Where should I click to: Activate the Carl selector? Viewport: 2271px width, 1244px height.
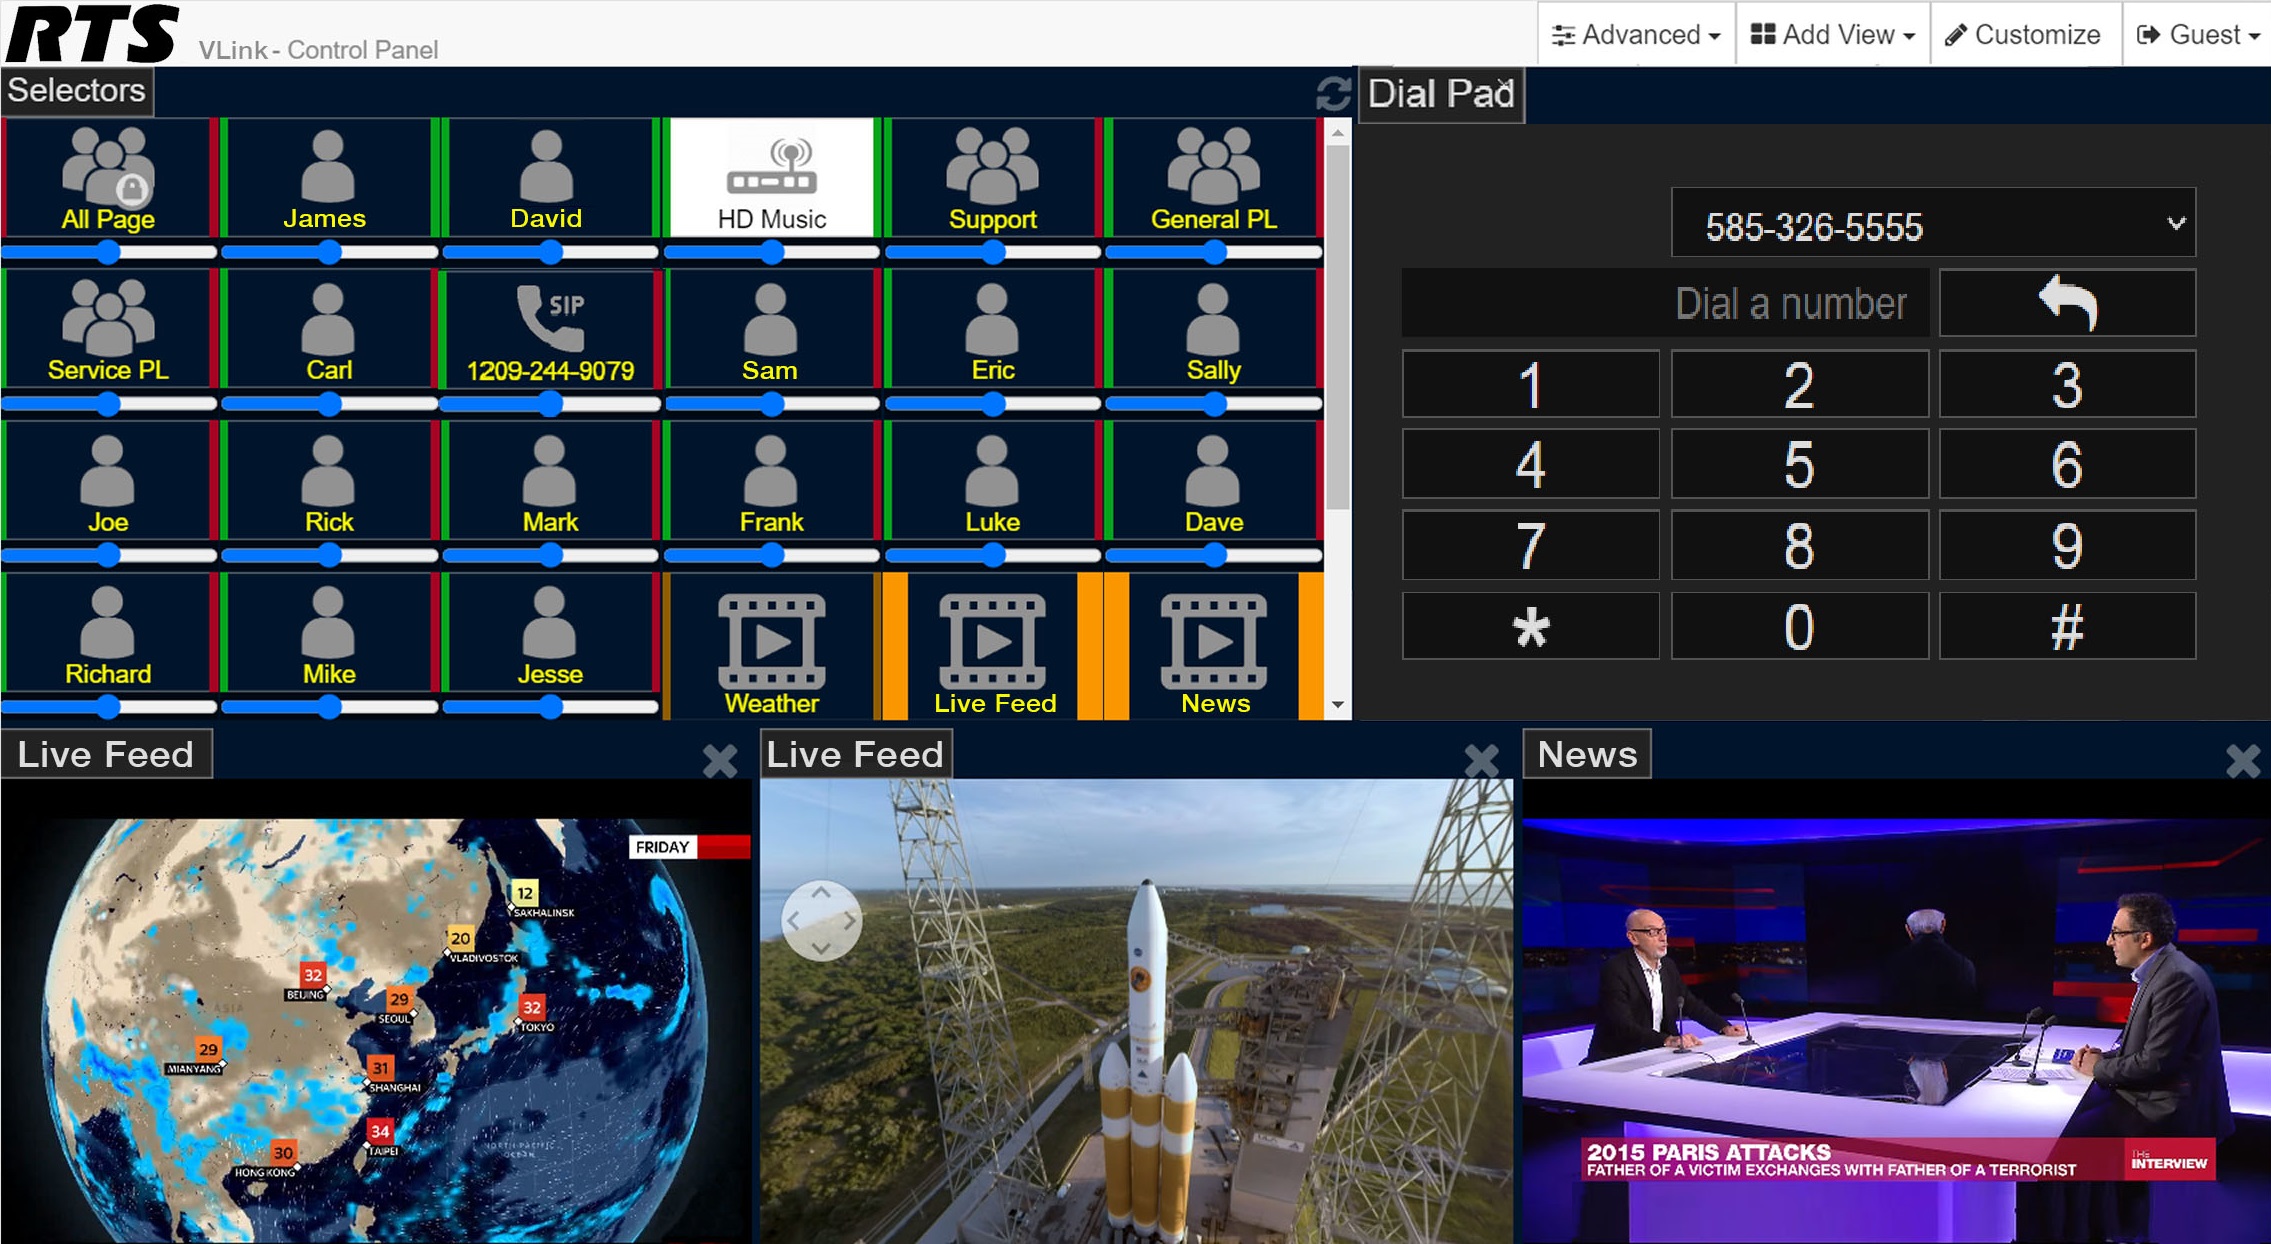[328, 330]
